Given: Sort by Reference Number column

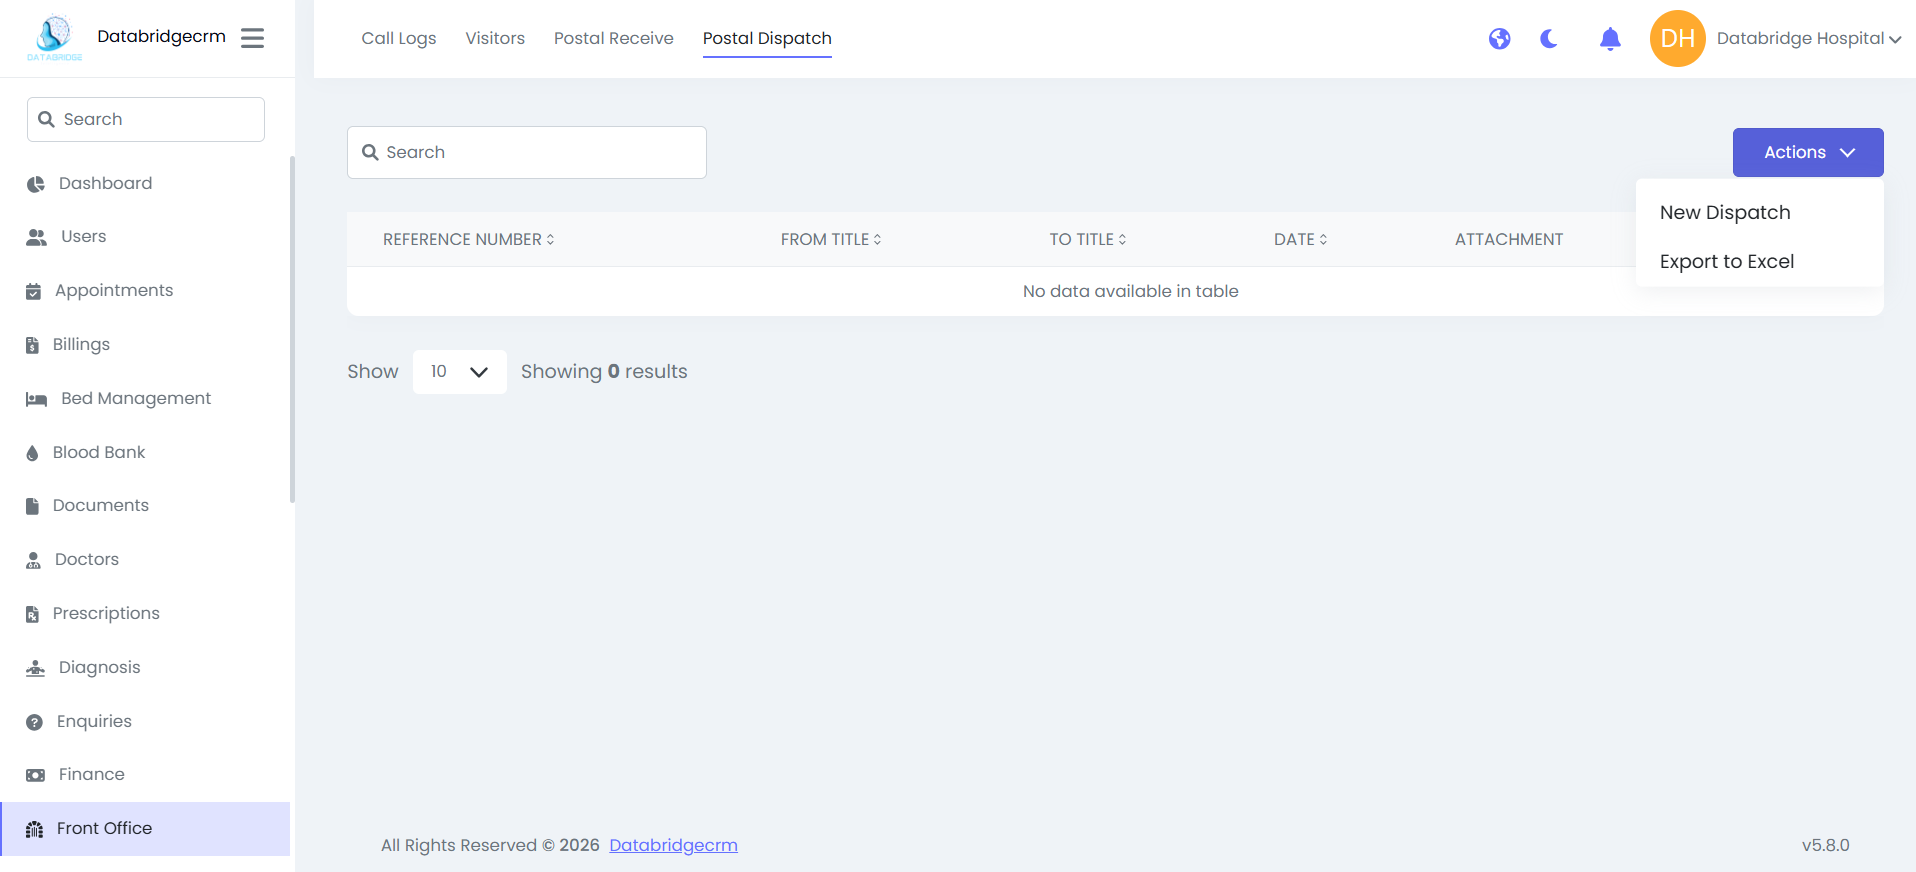Looking at the screenshot, I should tap(468, 240).
